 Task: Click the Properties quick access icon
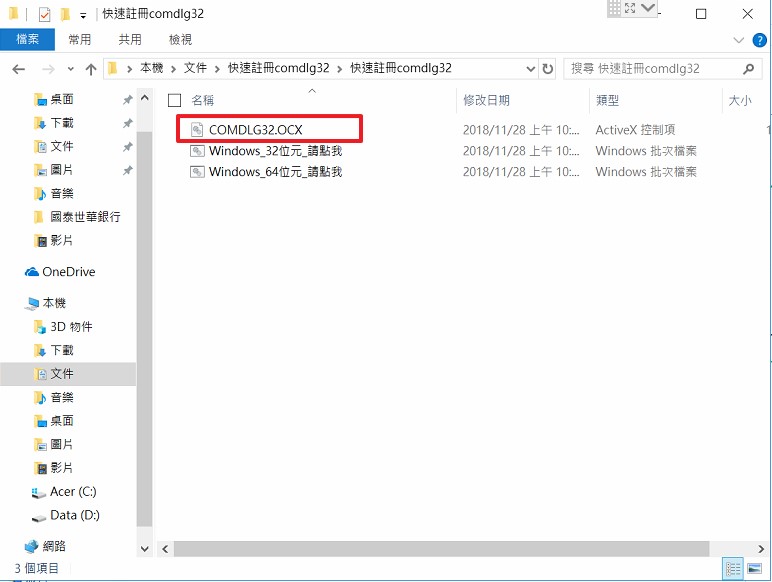44,14
